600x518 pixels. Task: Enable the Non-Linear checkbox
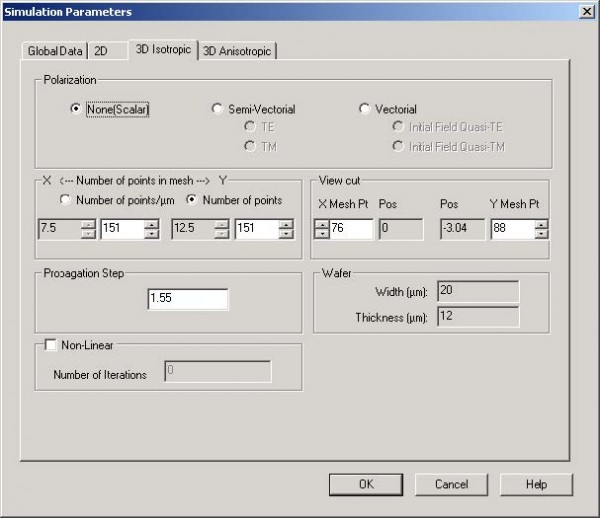(50, 345)
